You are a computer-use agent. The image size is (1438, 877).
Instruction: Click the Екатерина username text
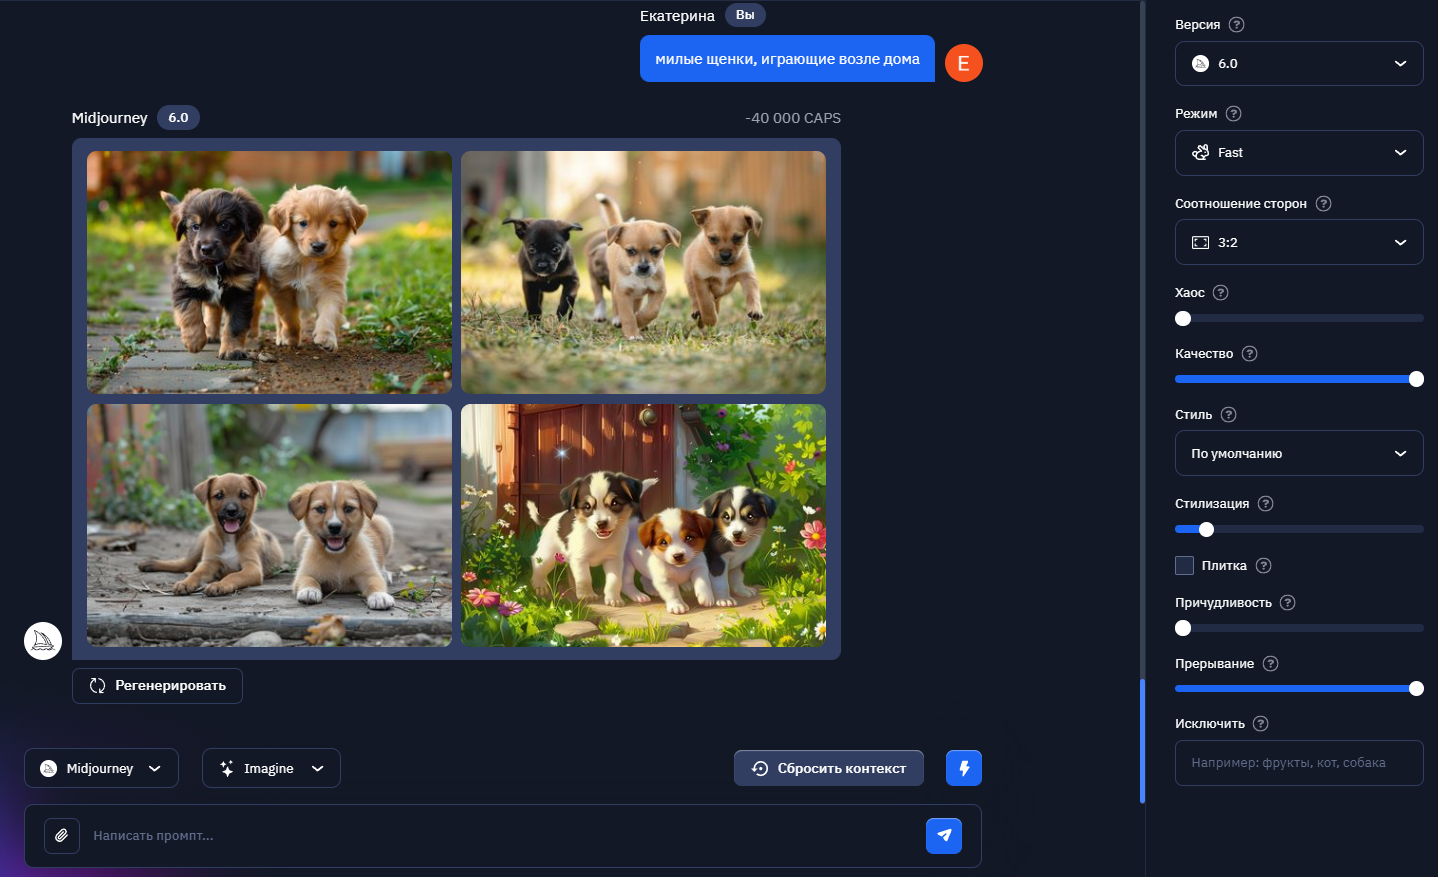(677, 16)
